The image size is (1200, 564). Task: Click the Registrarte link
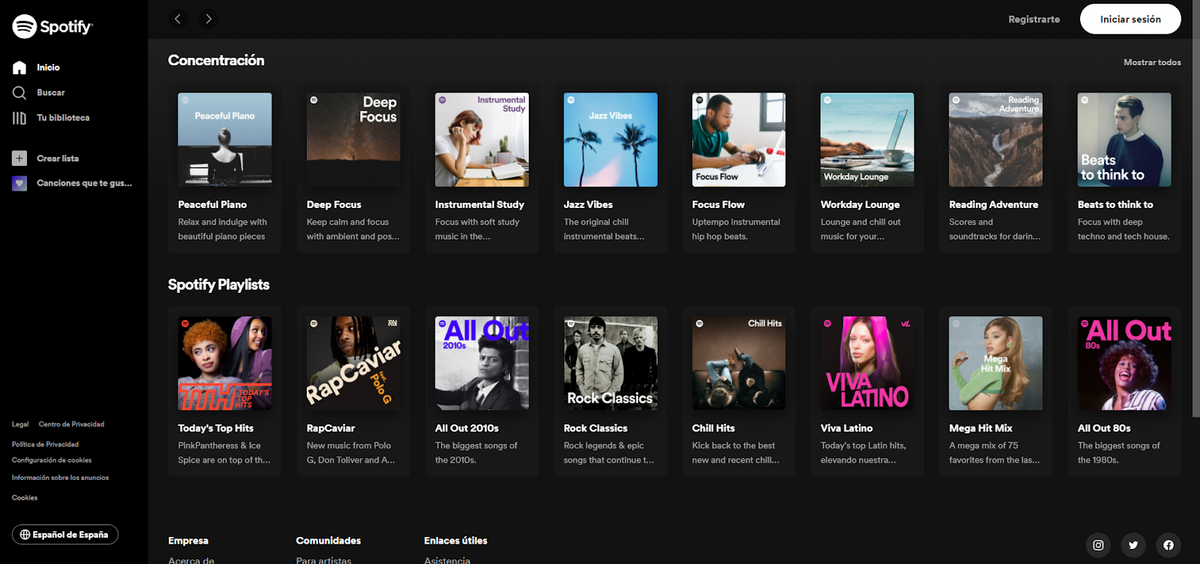pyautogui.click(x=1034, y=19)
